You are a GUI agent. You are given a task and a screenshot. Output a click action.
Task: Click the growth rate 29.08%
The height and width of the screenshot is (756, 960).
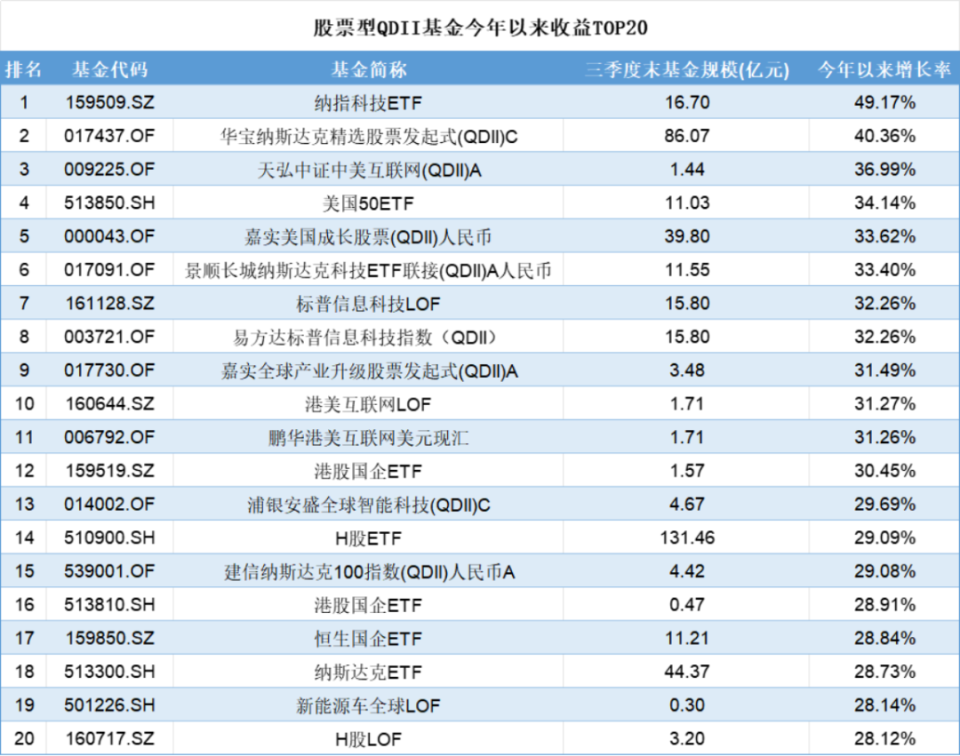coord(885,572)
